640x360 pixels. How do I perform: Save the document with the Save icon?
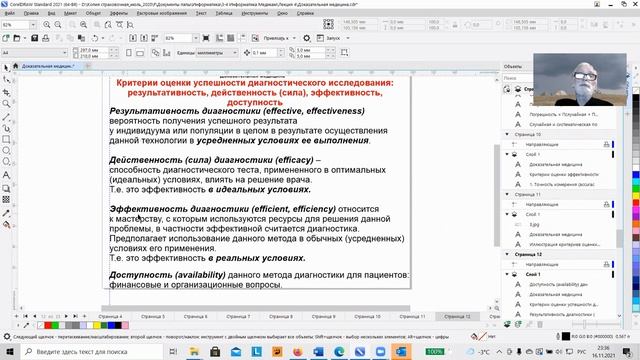click(34, 38)
